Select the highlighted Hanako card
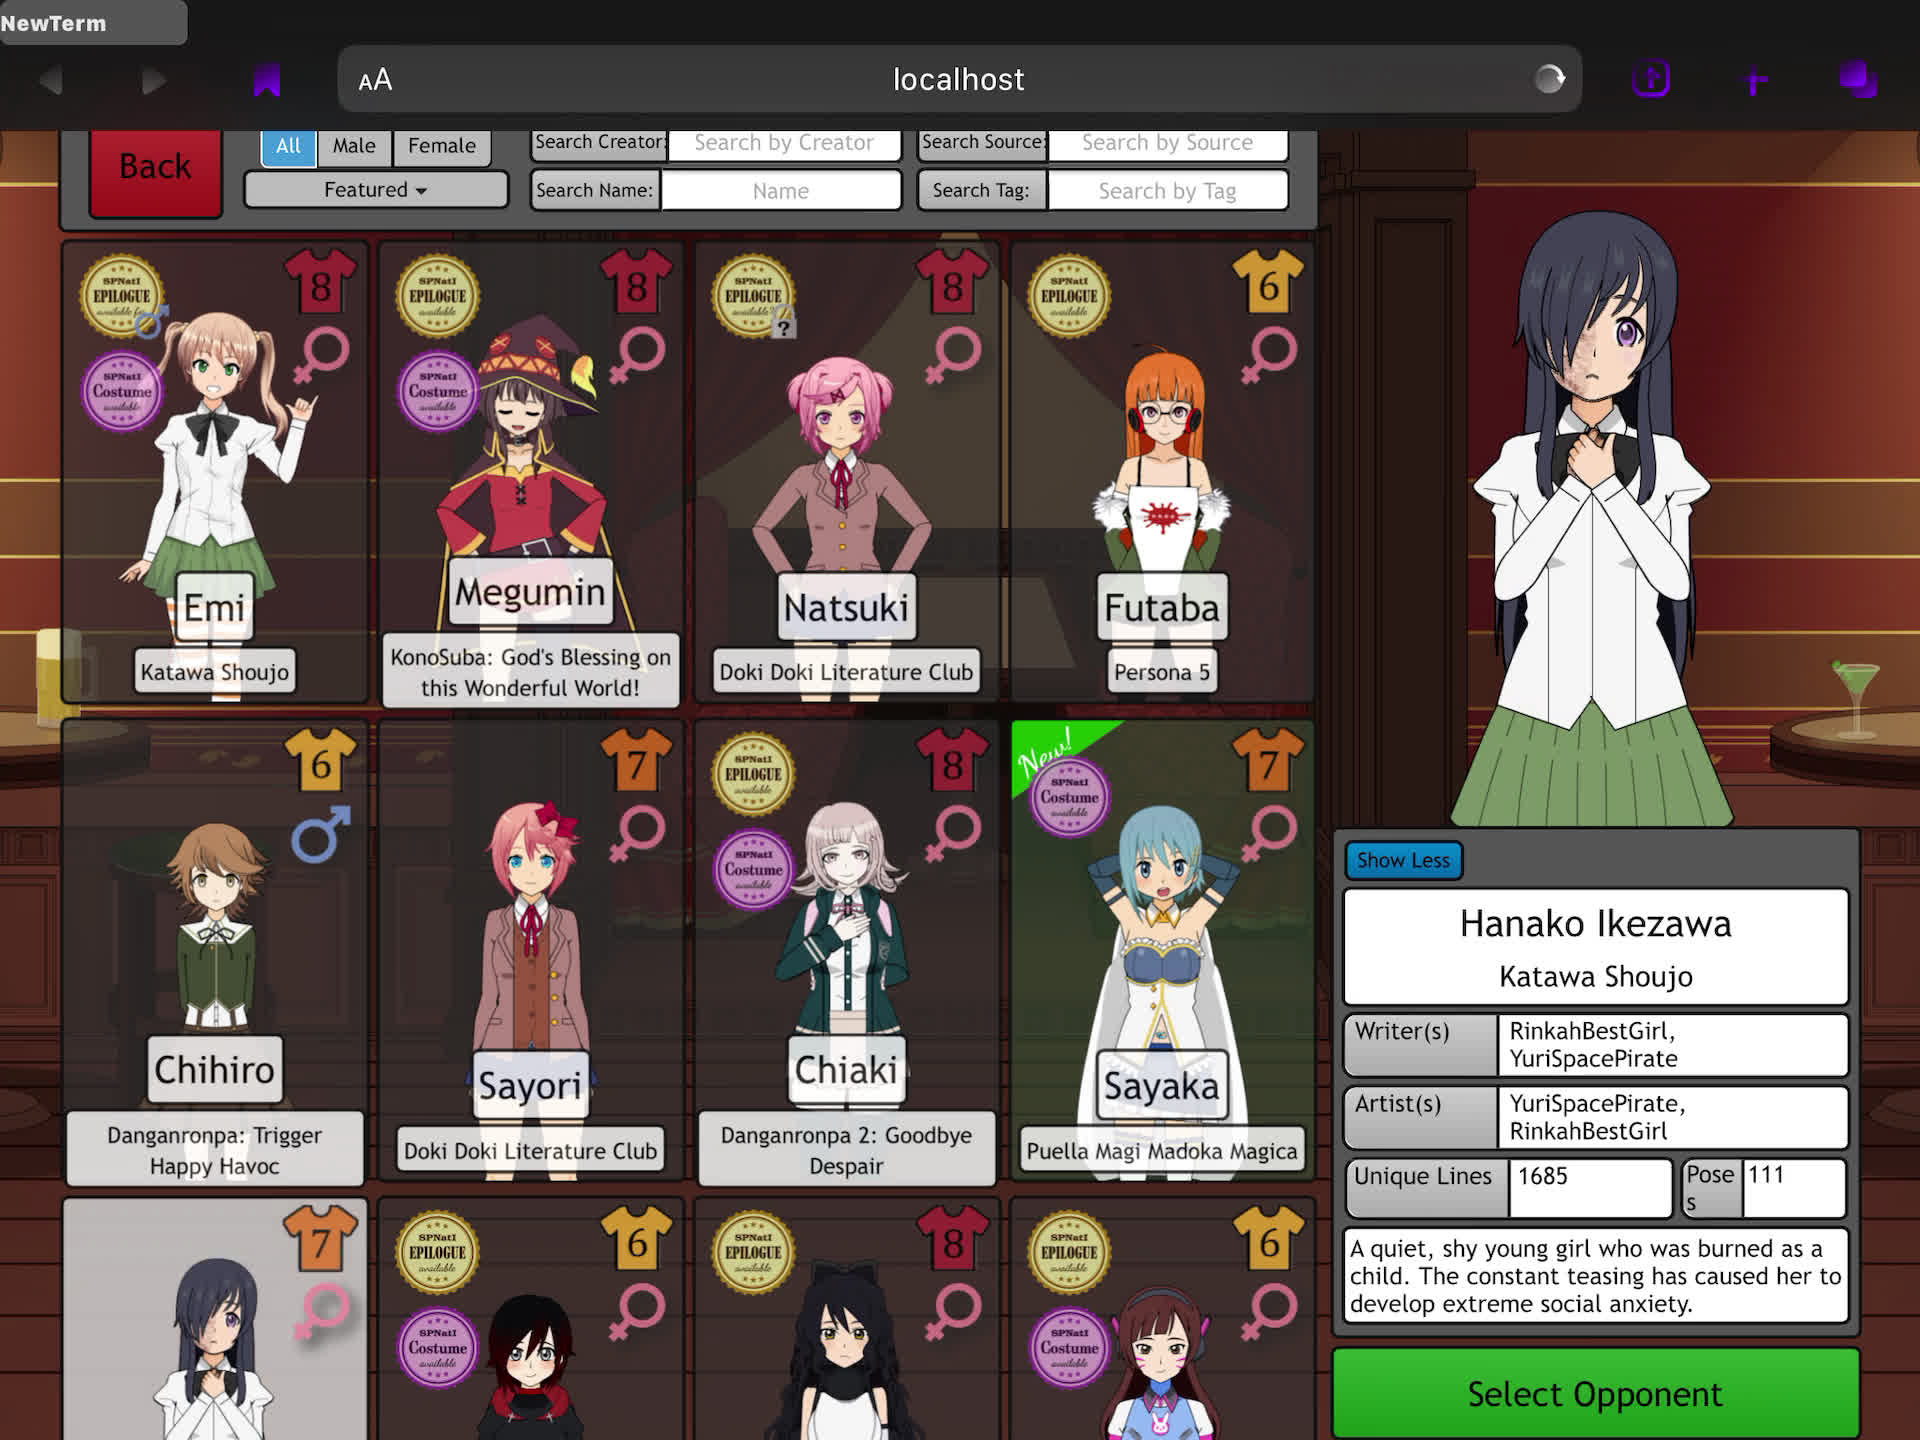This screenshot has width=1920, height=1440. [215, 1320]
